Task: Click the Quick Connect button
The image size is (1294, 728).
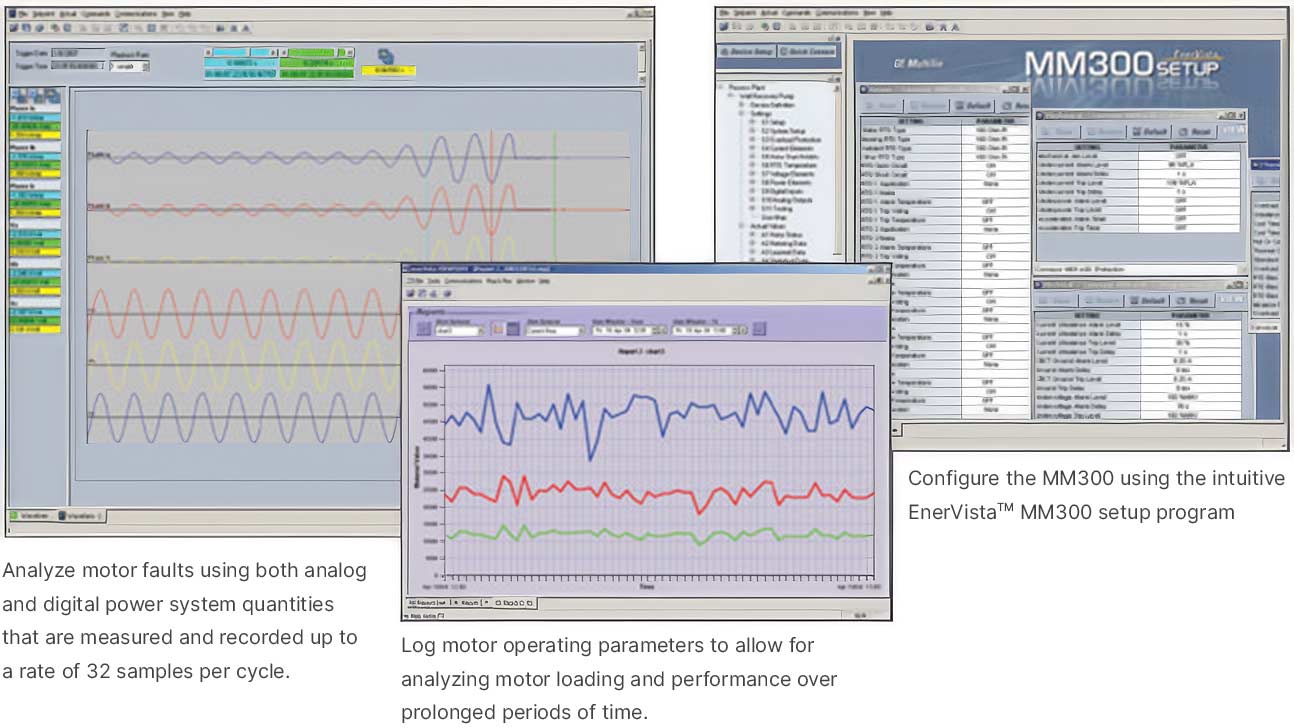Action: tap(807, 51)
